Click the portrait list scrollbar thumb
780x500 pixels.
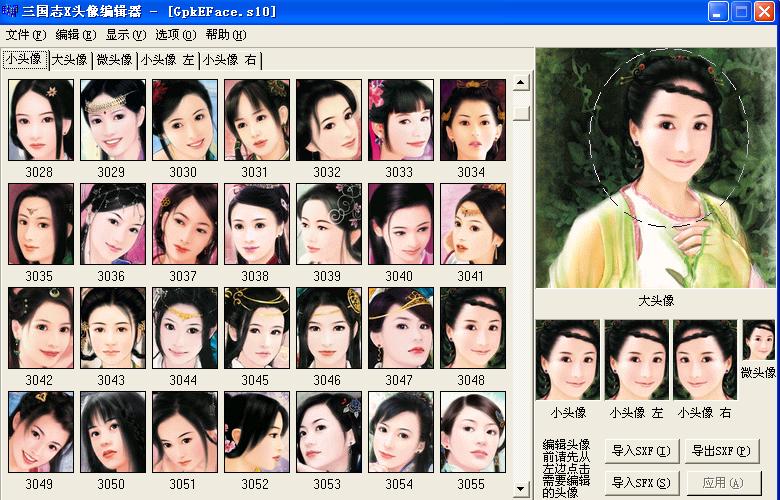[x=521, y=113]
